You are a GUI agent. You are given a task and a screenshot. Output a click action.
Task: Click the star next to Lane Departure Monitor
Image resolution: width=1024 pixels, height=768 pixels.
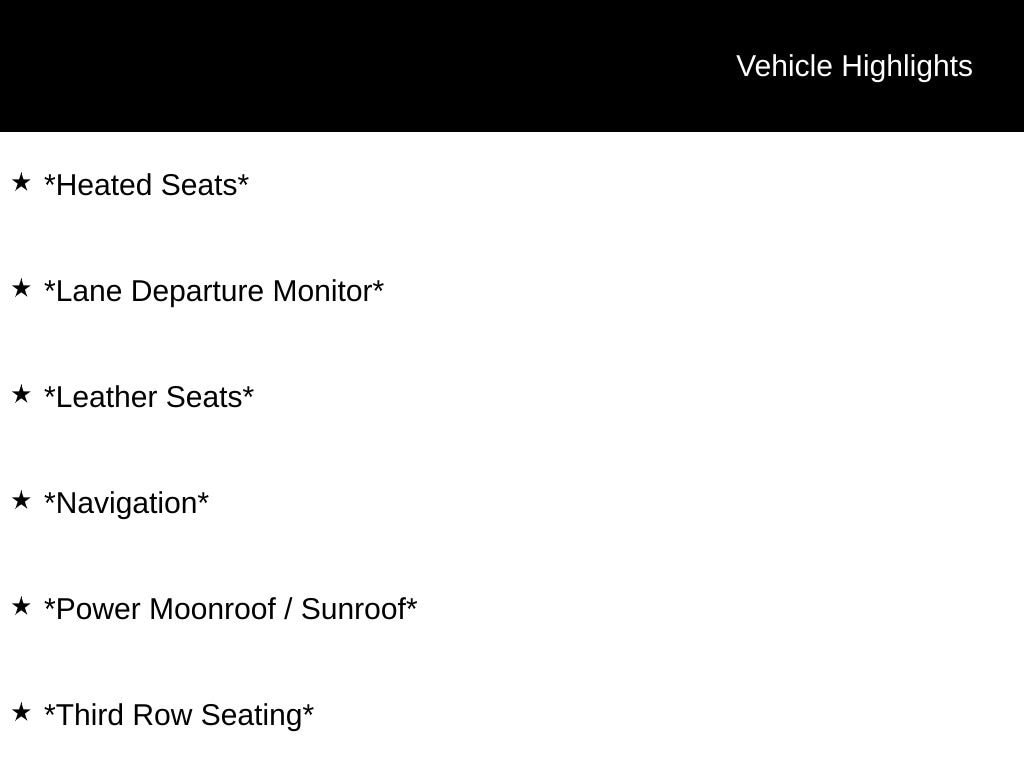(21, 288)
